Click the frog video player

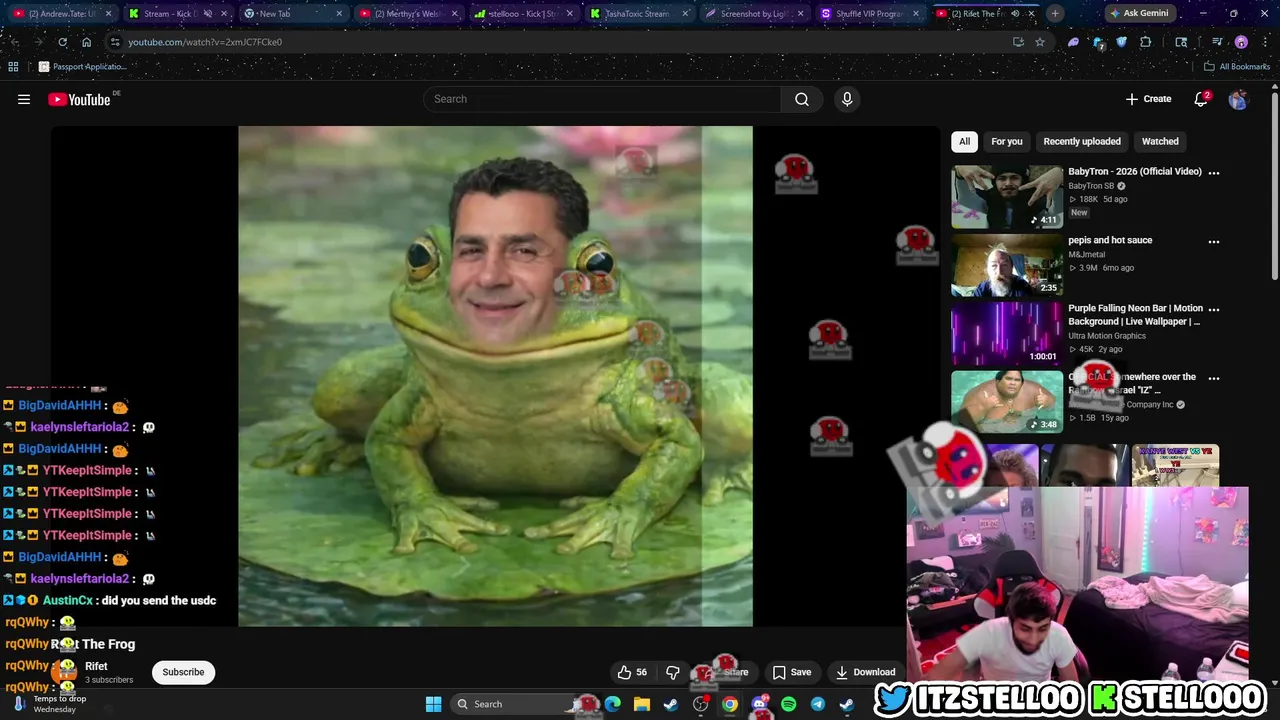(495, 376)
